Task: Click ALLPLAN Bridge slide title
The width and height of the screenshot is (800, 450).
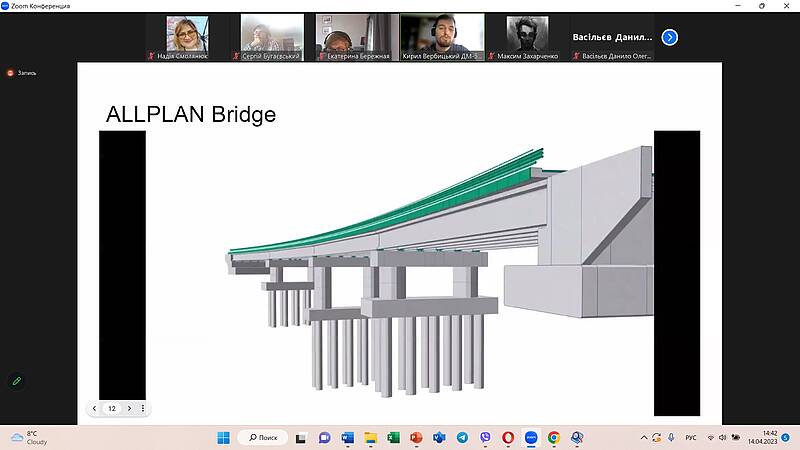Action: (x=191, y=114)
